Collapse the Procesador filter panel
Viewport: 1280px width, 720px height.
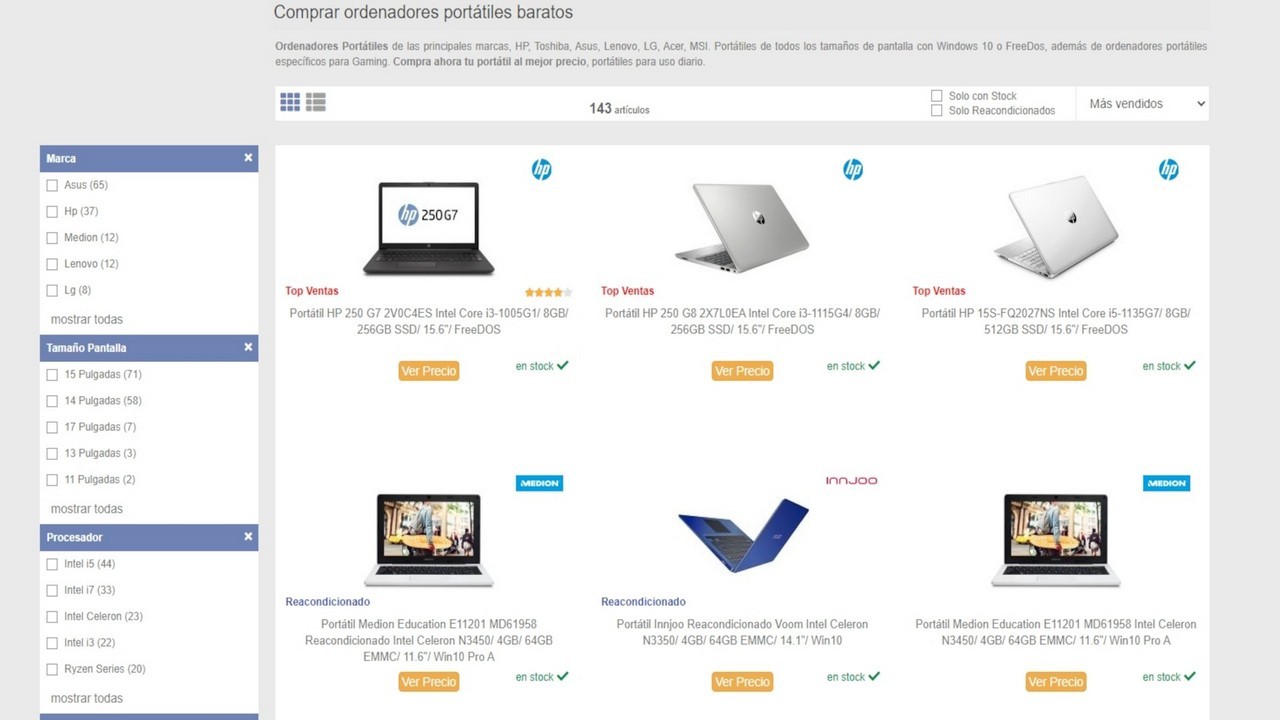click(248, 537)
